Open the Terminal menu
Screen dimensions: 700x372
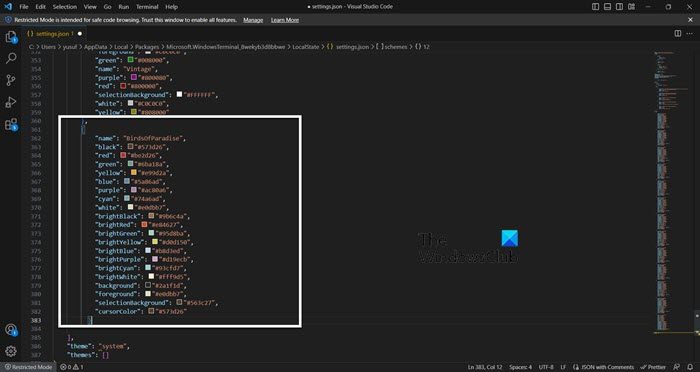click(x=147, y=7)
